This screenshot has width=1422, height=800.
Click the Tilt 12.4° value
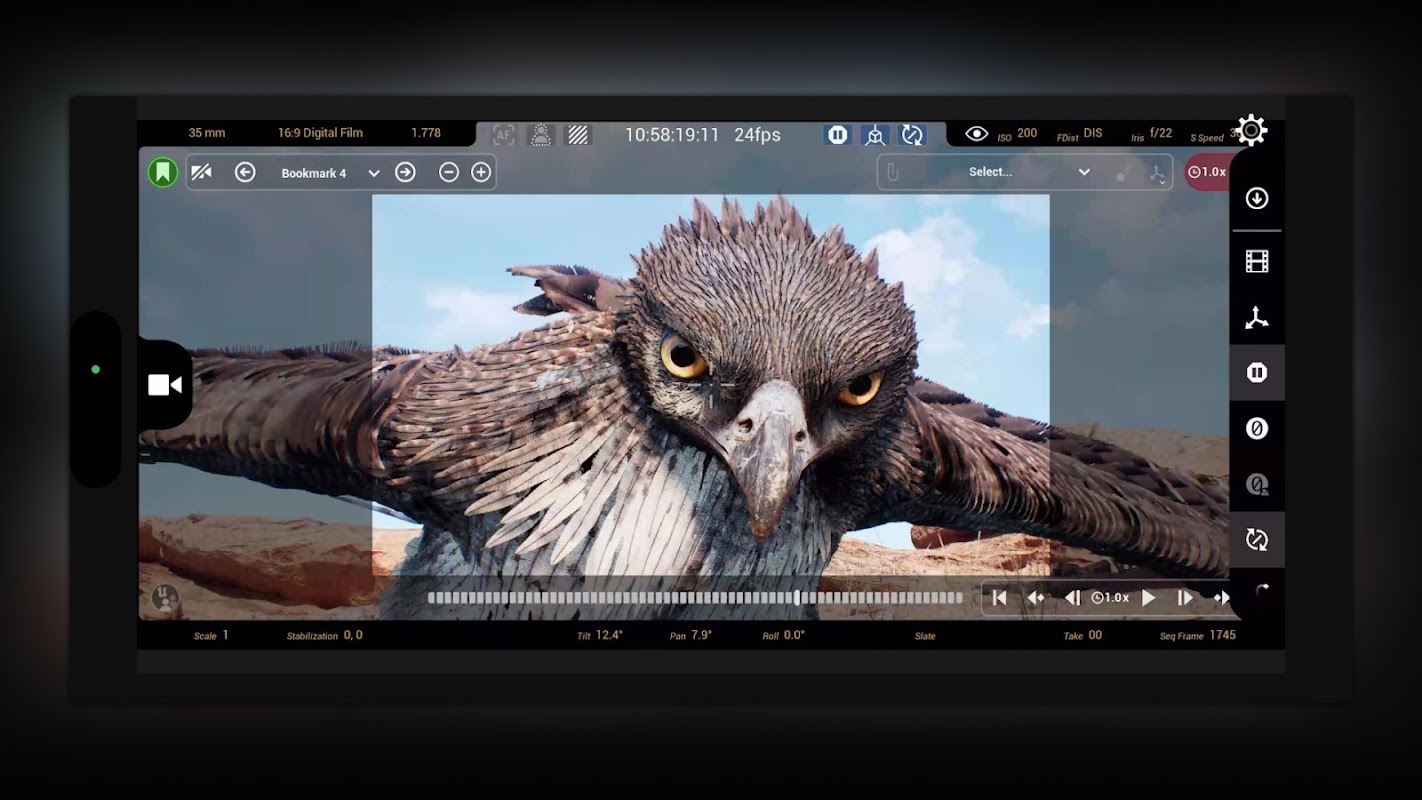(600, 635)
